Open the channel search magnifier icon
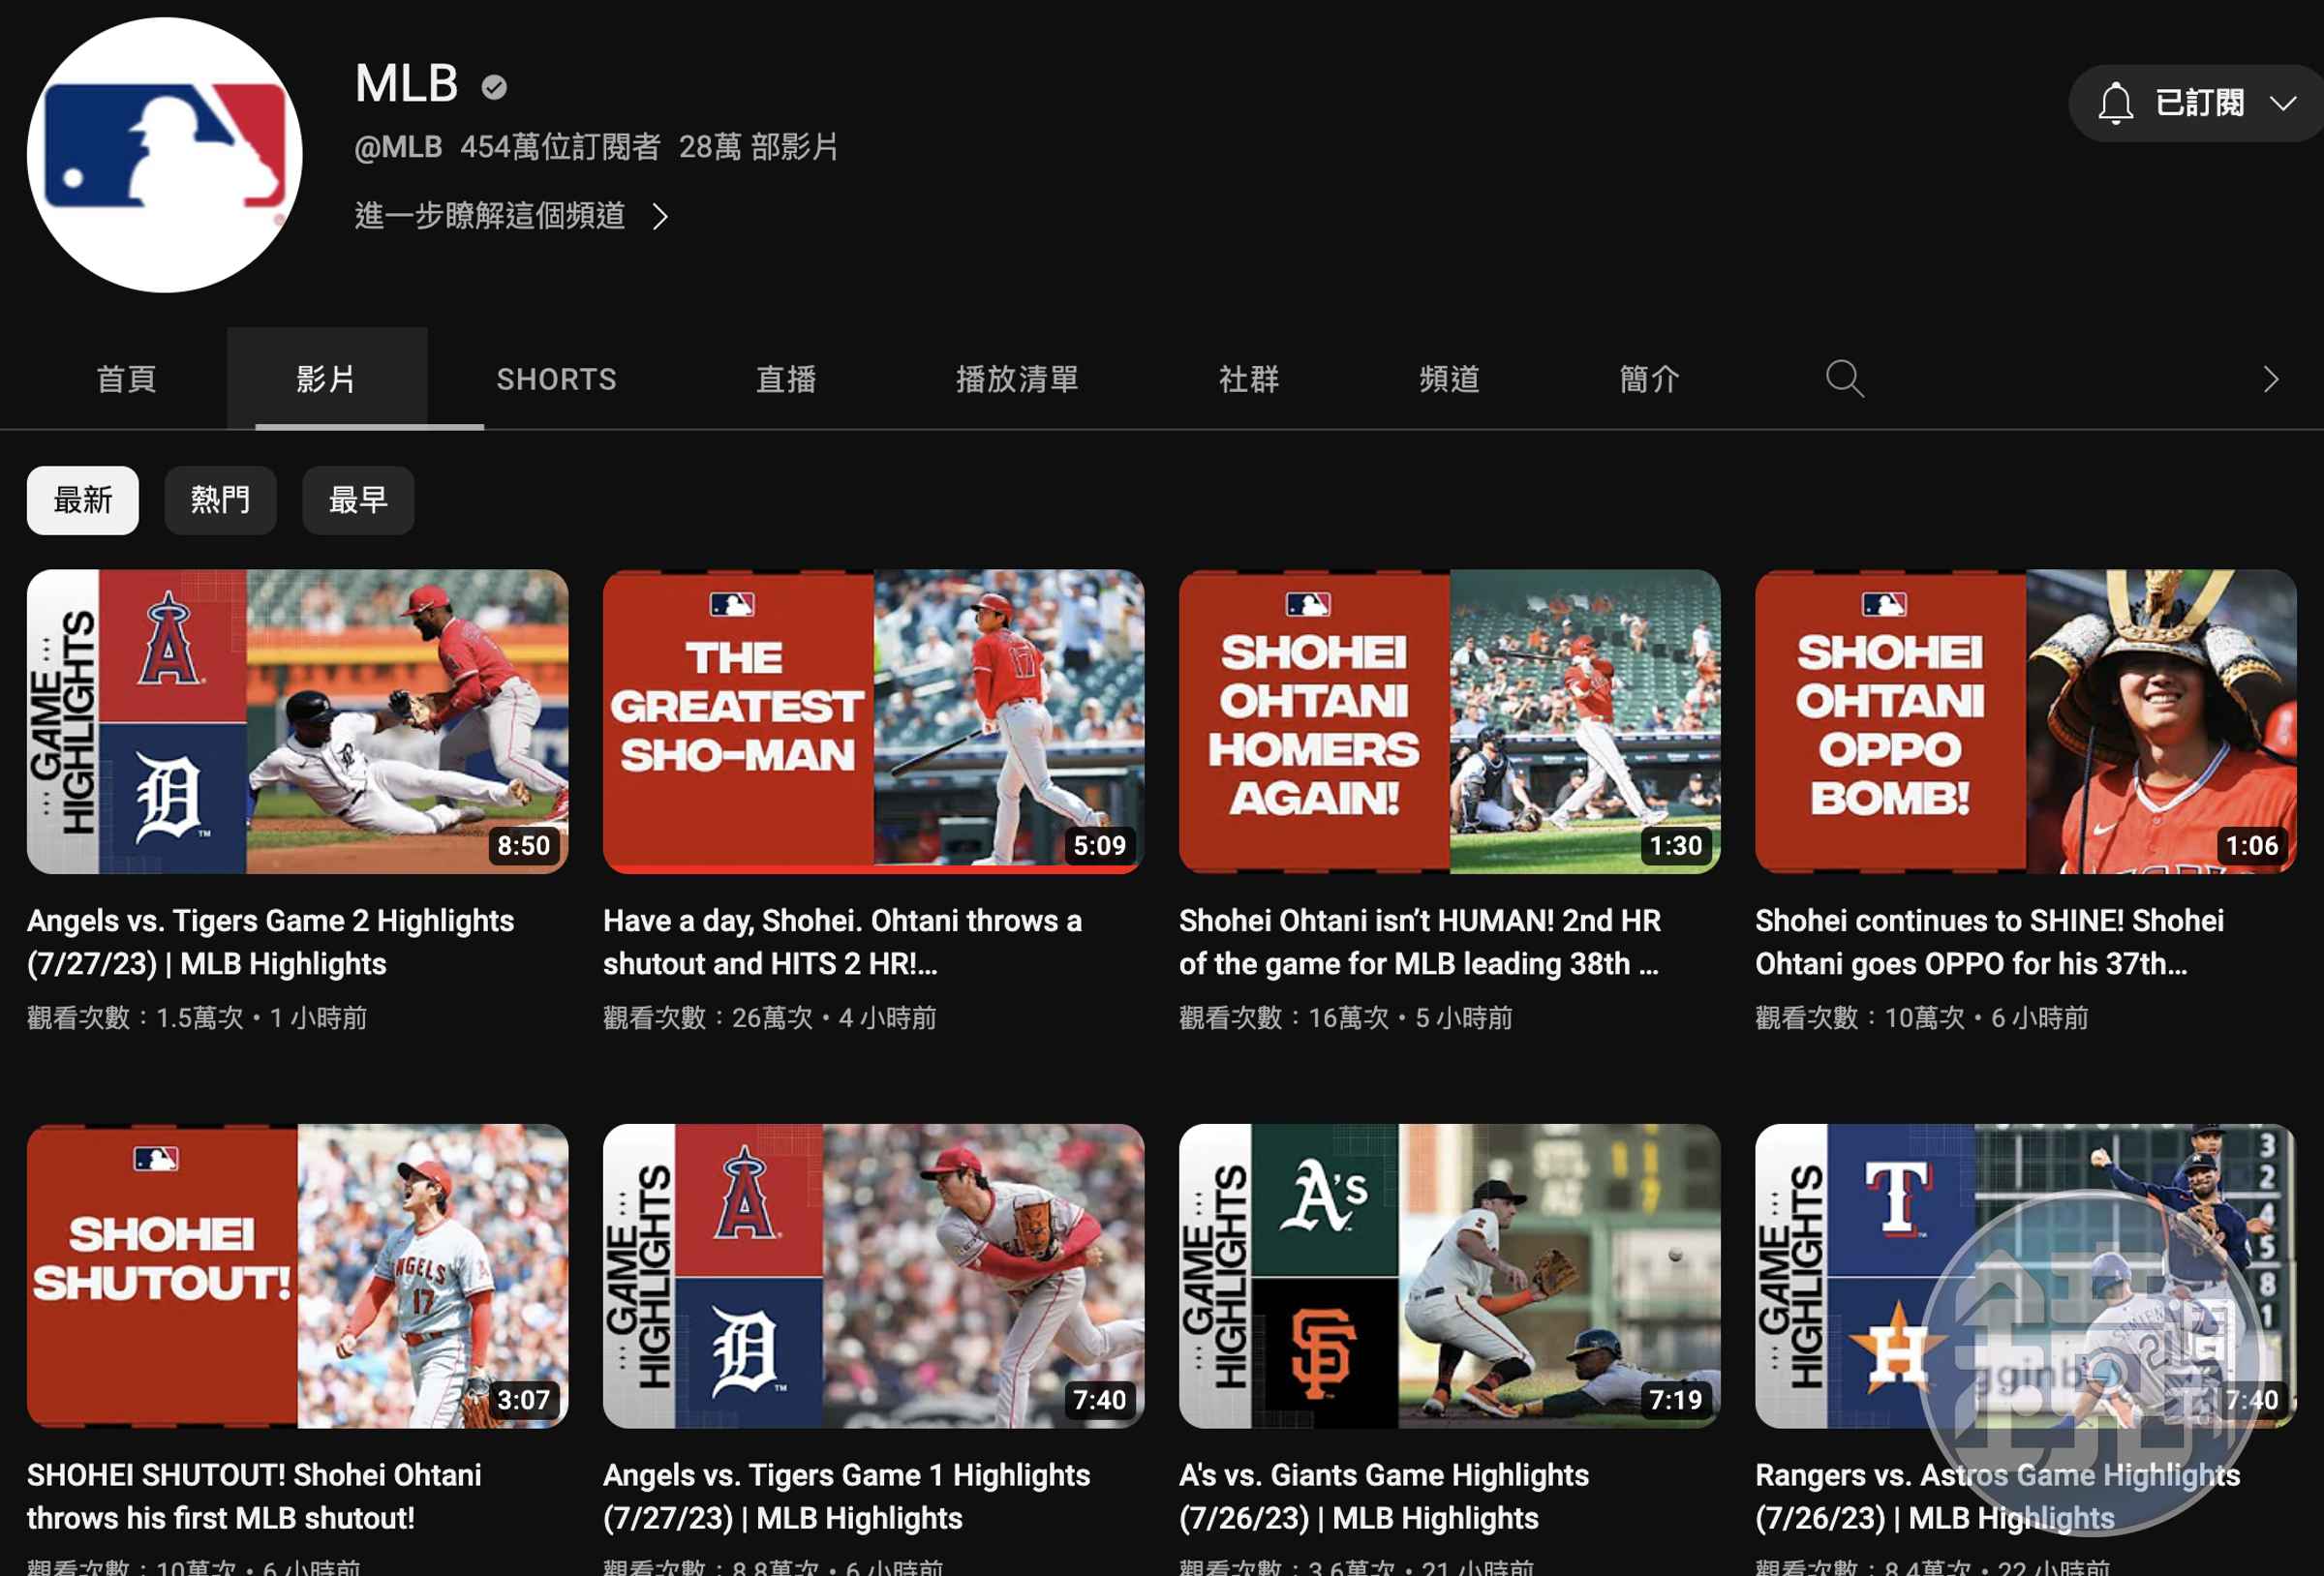Screen dimensions: 2324x1576 [x=1844, y=379]
